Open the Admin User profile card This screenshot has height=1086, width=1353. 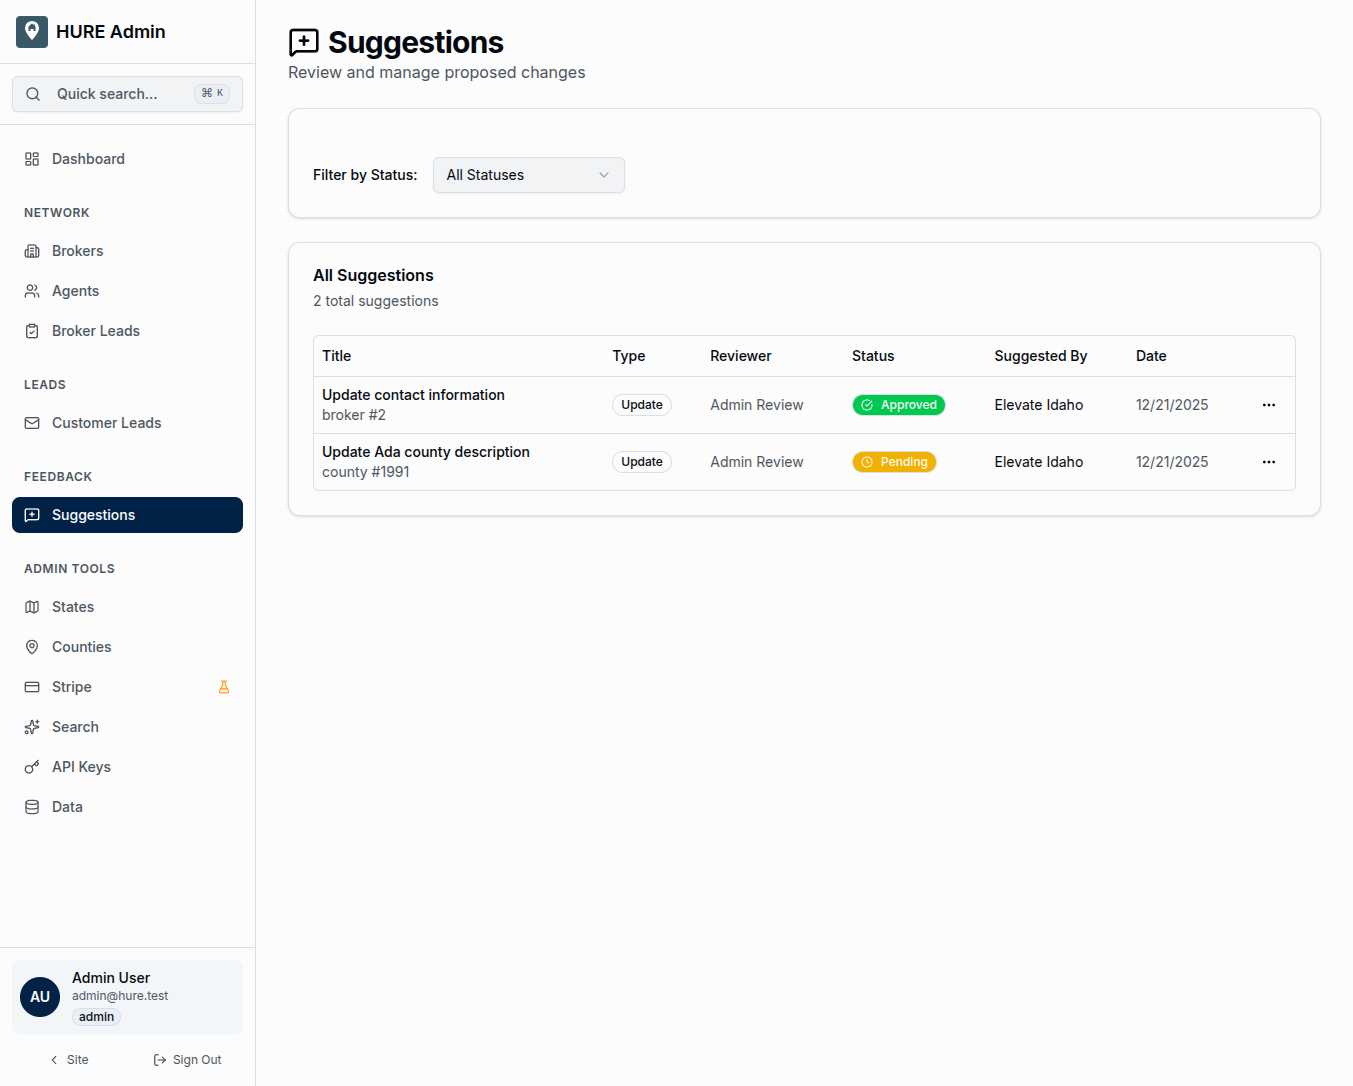point(127,997)
